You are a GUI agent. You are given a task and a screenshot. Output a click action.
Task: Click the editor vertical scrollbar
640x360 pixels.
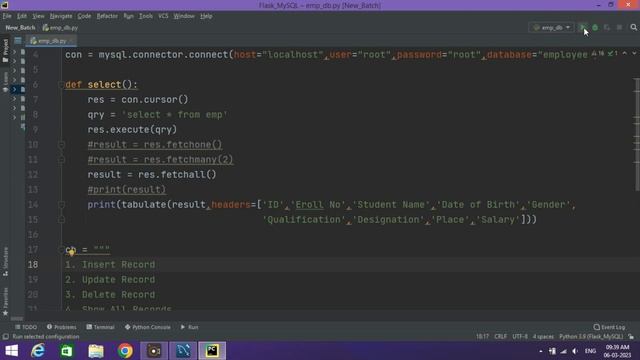coord(637,135)
